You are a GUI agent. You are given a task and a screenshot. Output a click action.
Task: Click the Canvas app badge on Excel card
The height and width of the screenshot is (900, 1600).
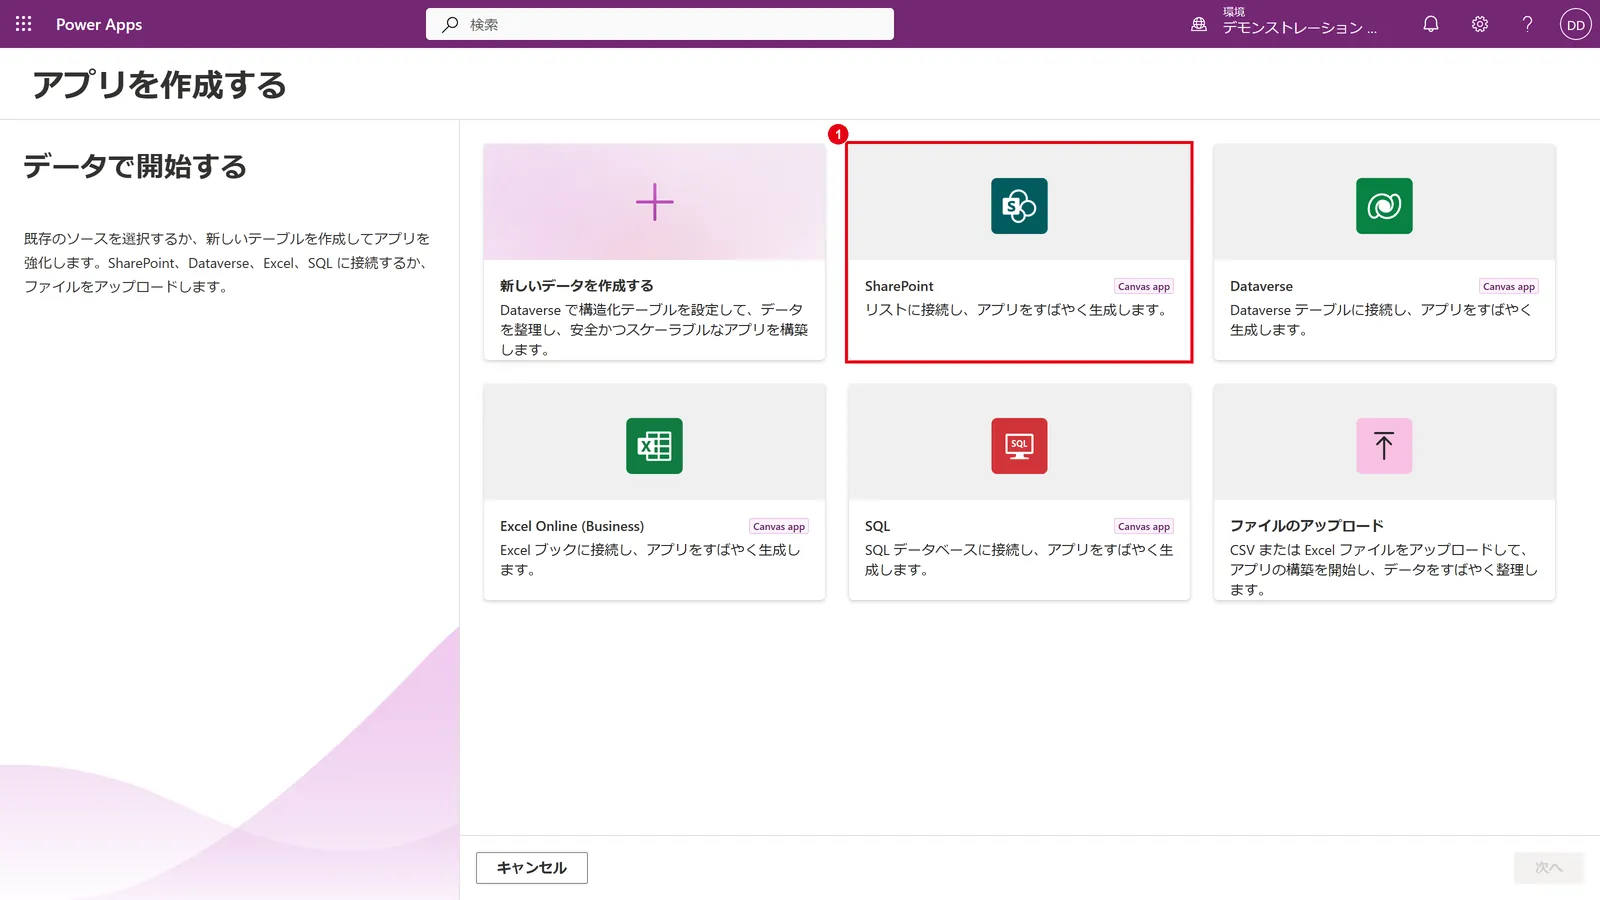pyautogui.click(x=779, y=527)
